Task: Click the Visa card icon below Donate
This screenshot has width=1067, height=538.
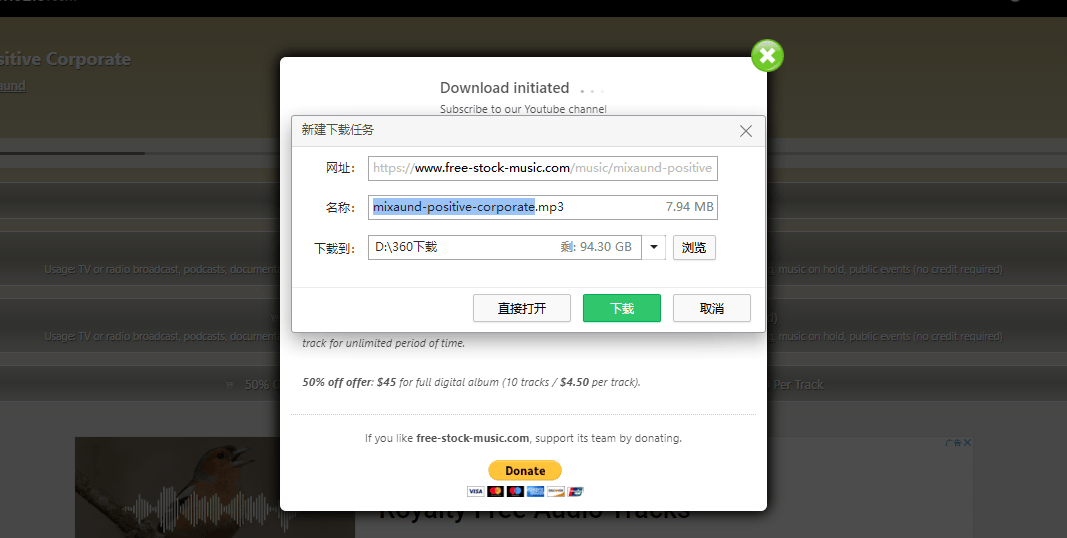Action: point(475,491)
